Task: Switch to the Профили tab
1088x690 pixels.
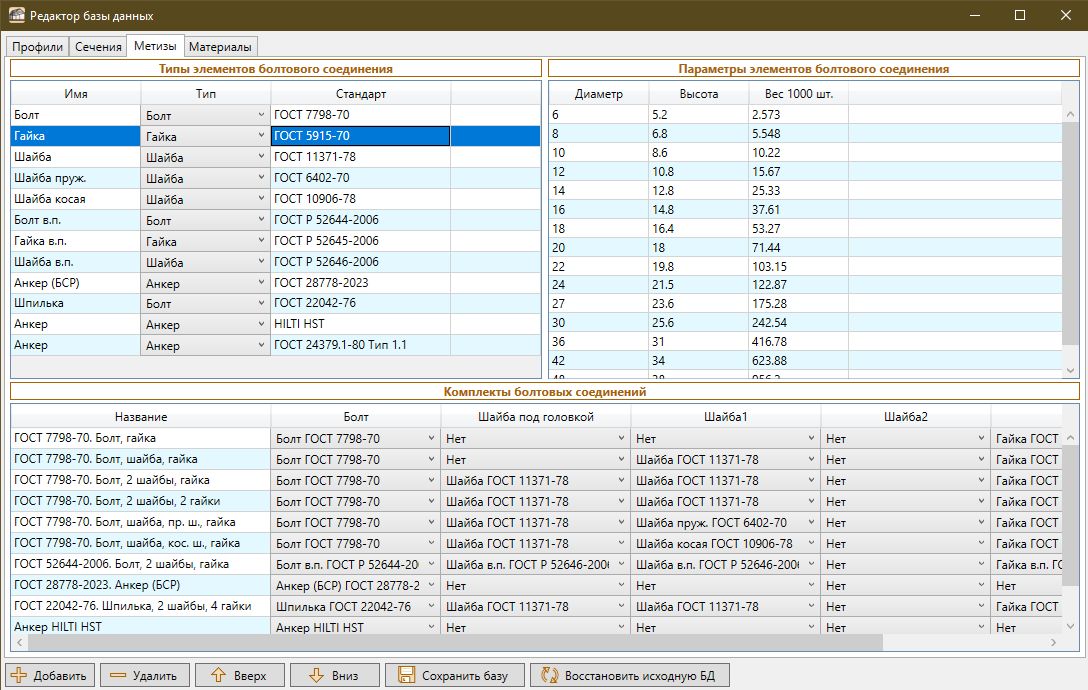Action: point(38,47)
